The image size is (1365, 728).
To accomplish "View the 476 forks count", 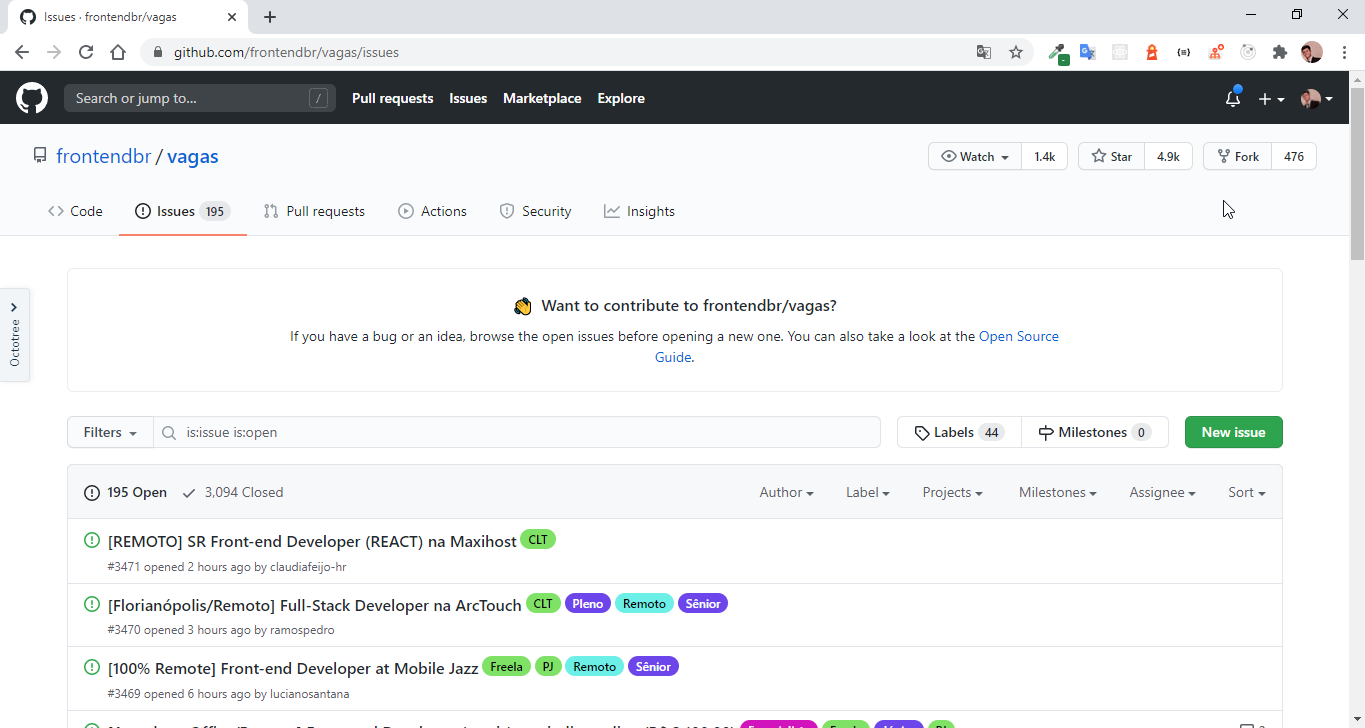I will point(1294,156).
